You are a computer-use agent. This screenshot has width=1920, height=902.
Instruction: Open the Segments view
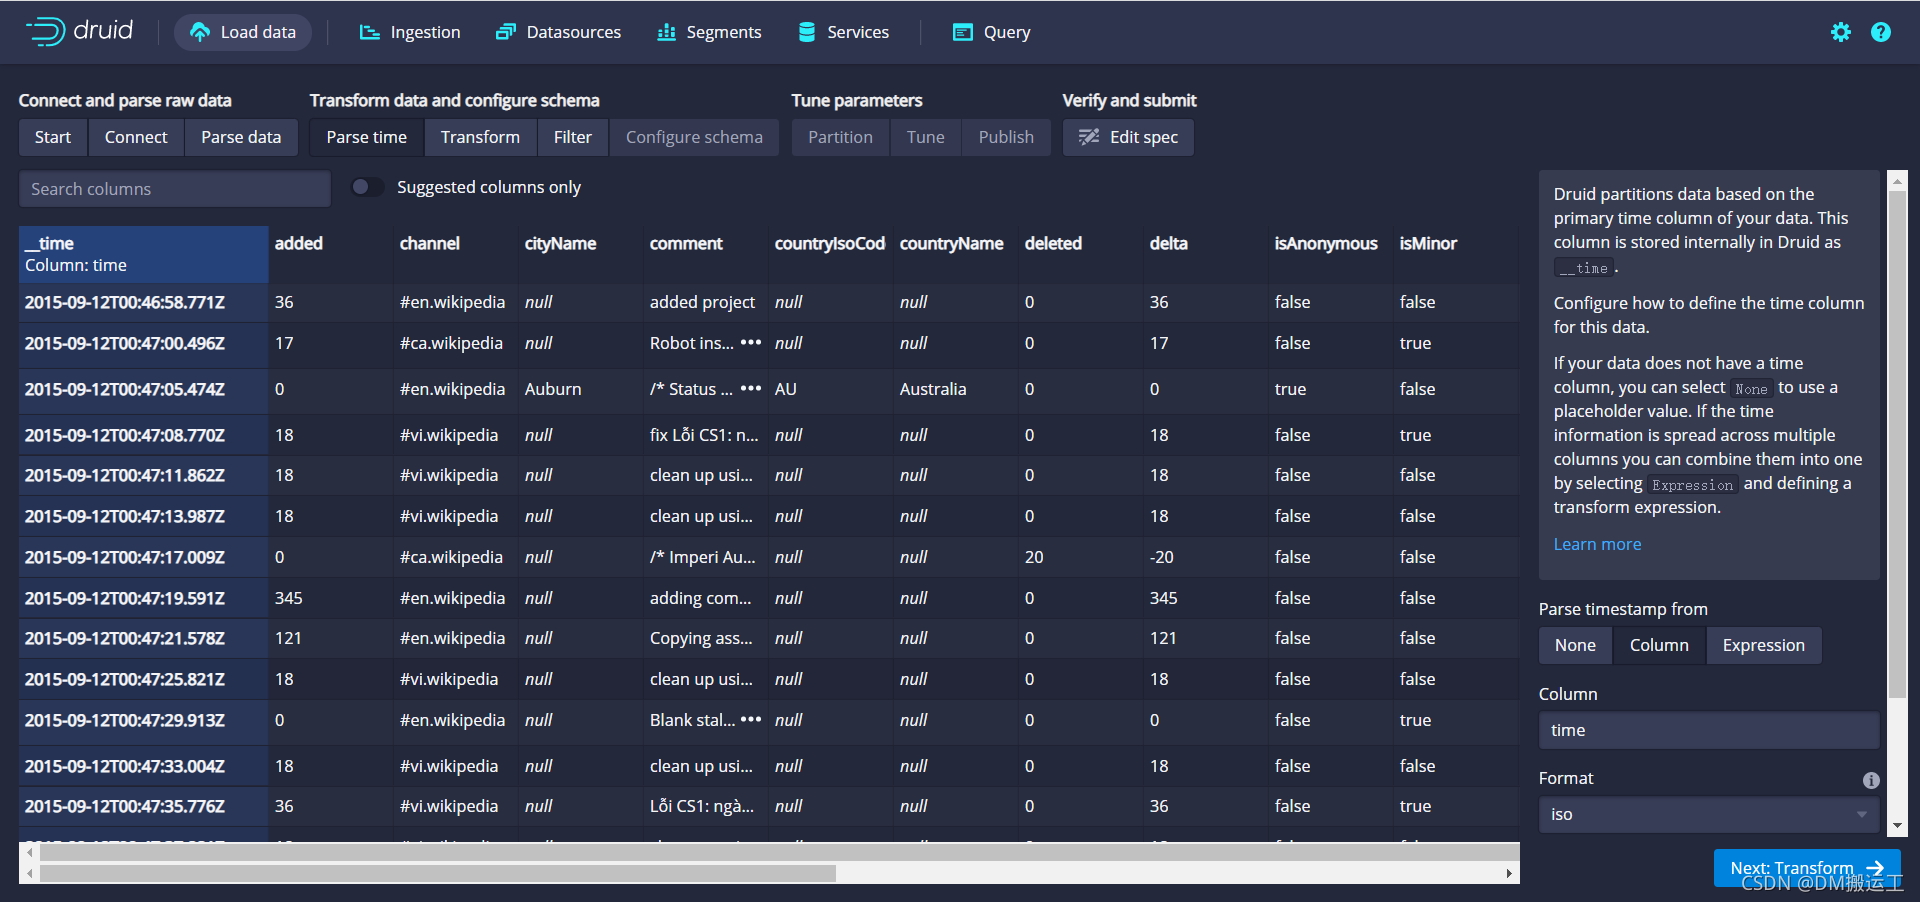point(710,32)
